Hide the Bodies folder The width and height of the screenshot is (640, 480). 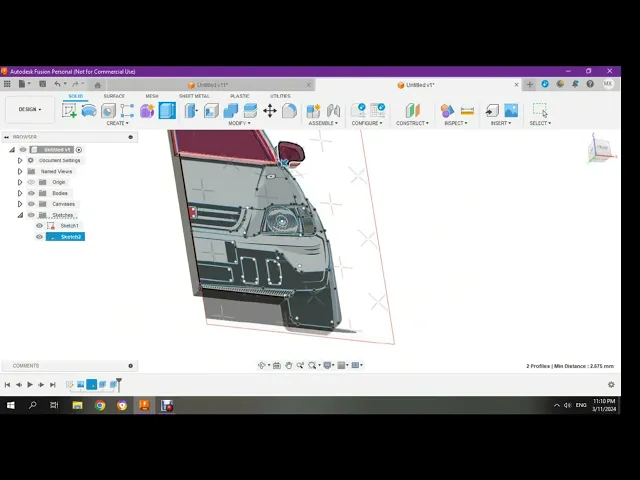[31, 193]
